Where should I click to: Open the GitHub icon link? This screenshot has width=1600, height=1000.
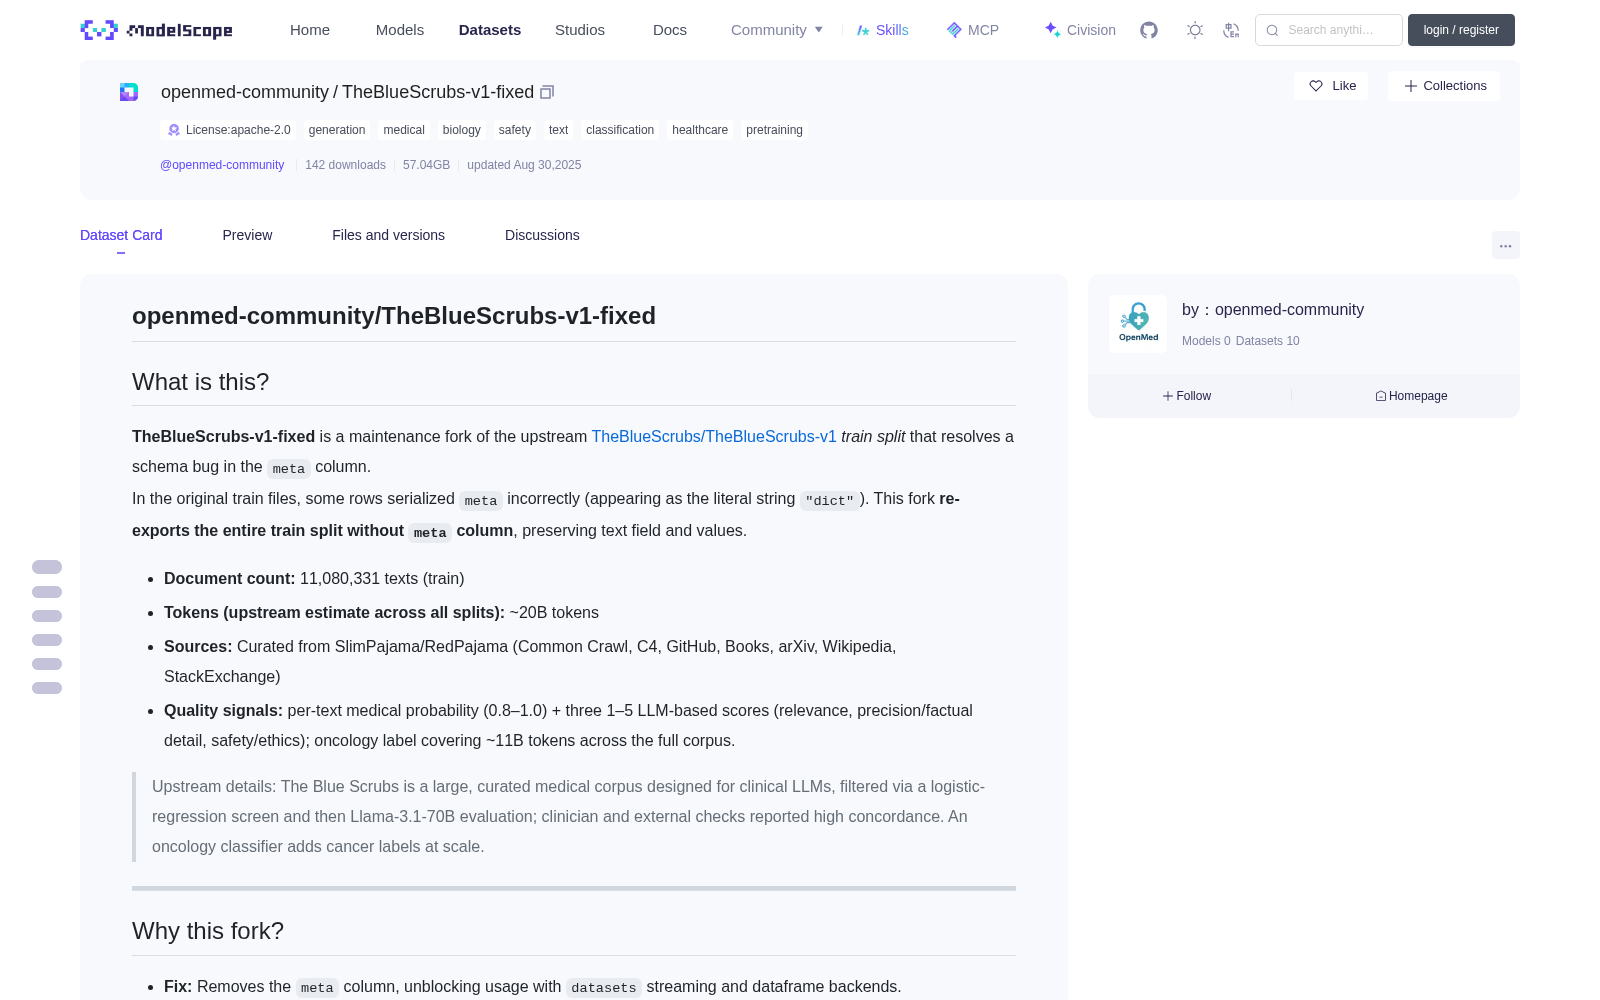[x=1149, y=30]
